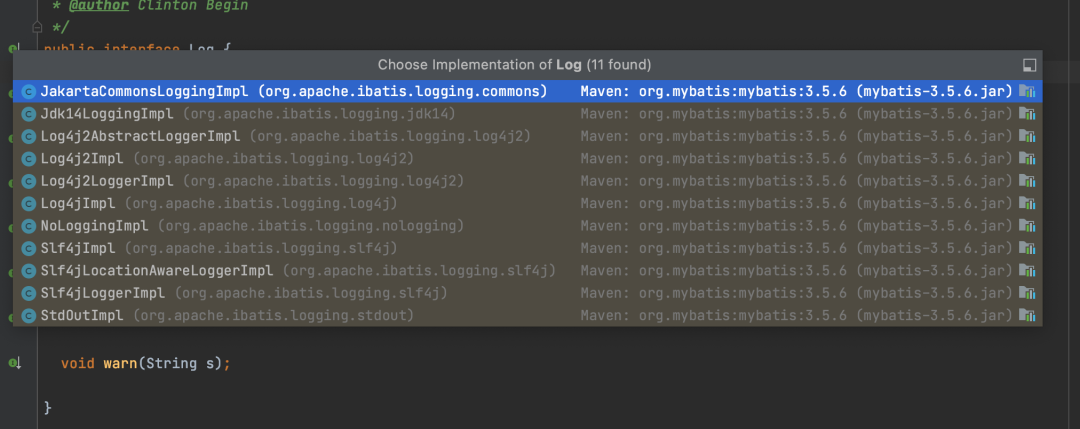Pick Log4j2AbstractLoggerImpl class name
This screenshot has height=429, width=1080.
click(141, 136)
